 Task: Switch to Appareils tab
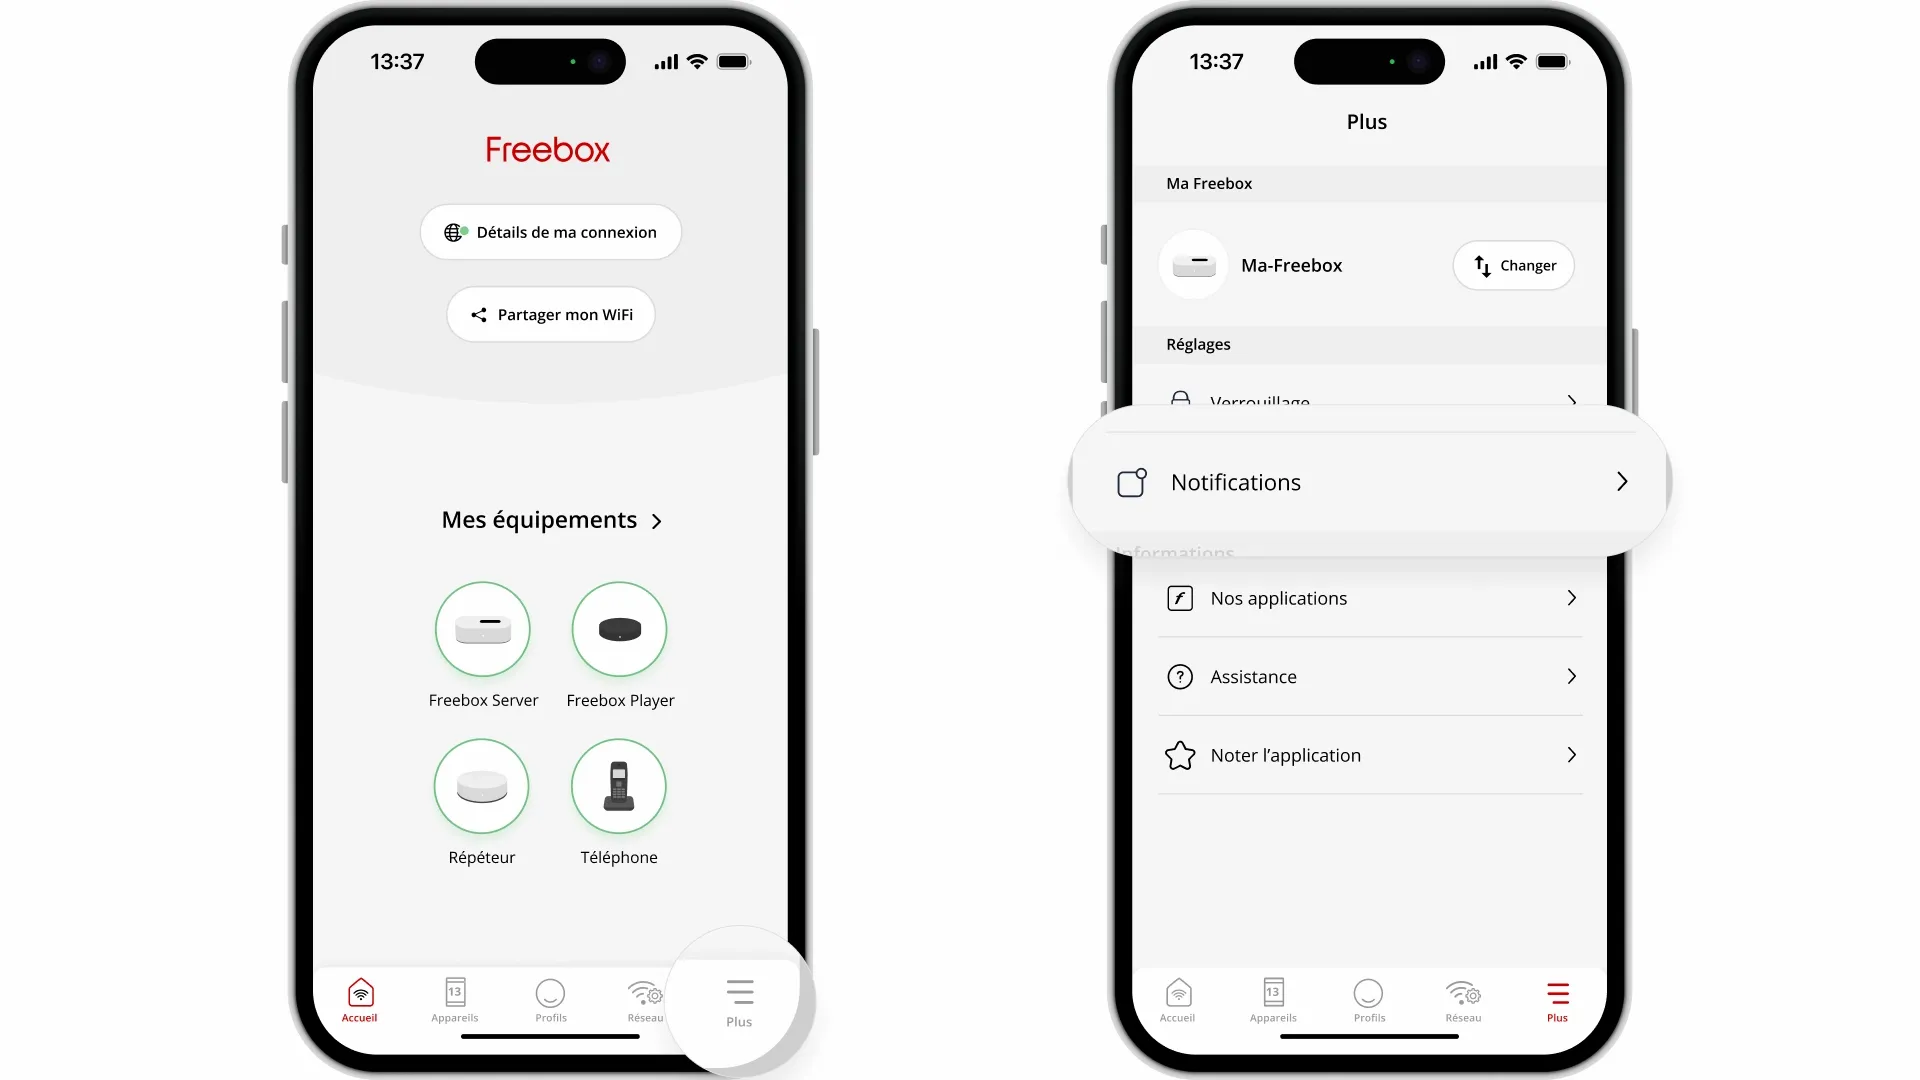coord(455,1000)
